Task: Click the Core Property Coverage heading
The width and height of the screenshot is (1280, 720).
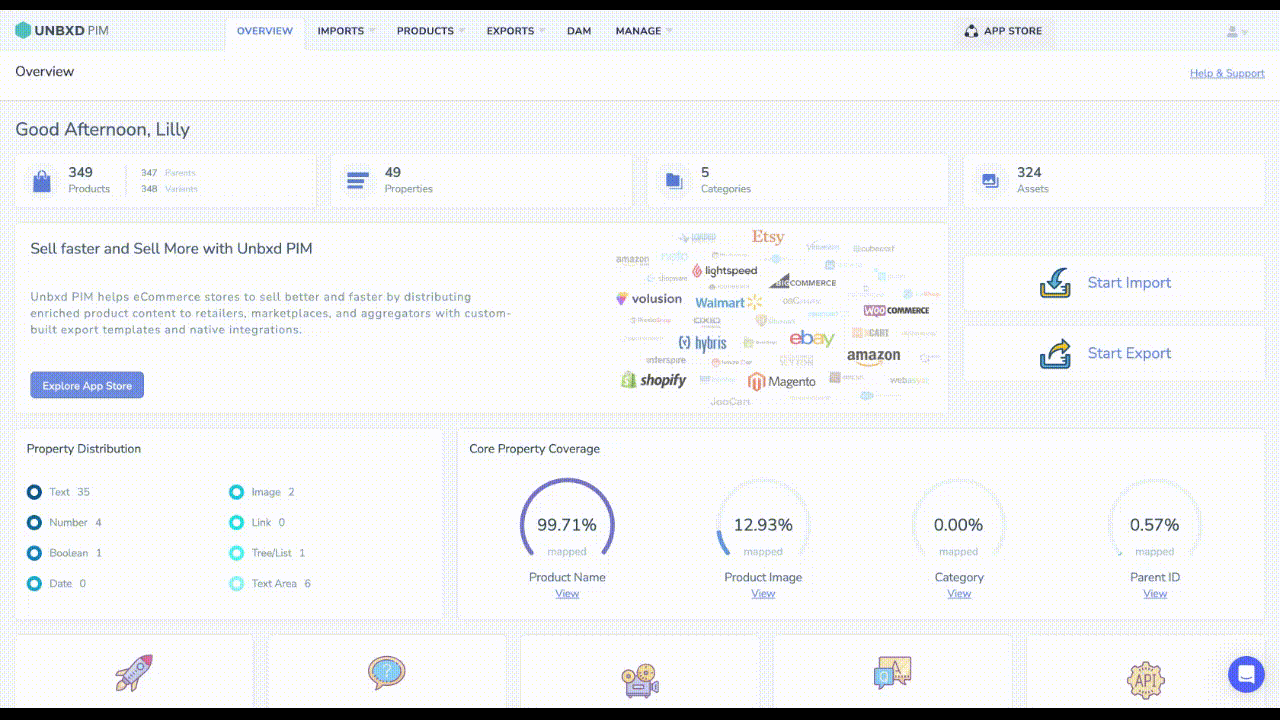Action: point(535,449)
